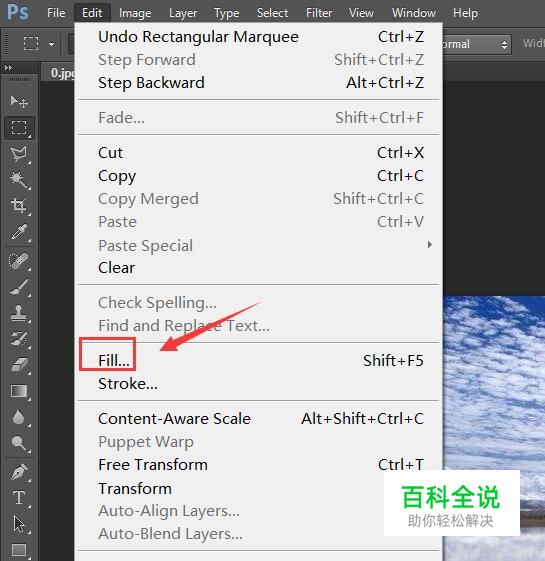Screen dimensions: 545x561
Task: Expand the toolbox double-arrow toggle
Action: (x=8, y=68)
